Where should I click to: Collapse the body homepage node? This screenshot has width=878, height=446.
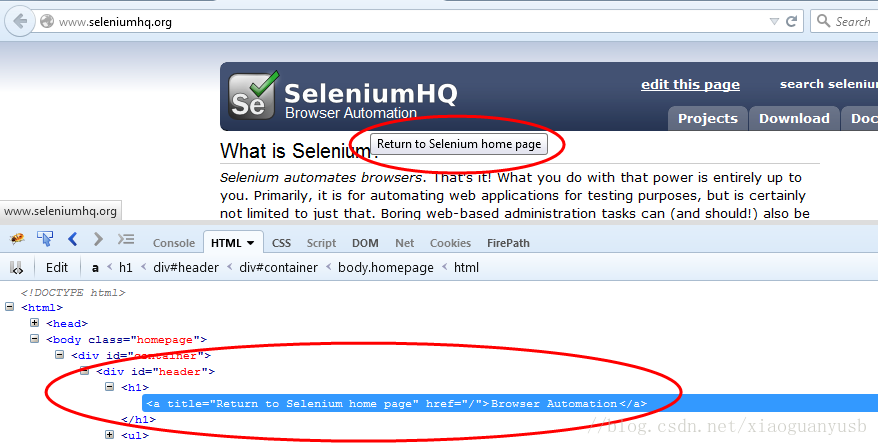pyautogui.click(x=34, y=339)
